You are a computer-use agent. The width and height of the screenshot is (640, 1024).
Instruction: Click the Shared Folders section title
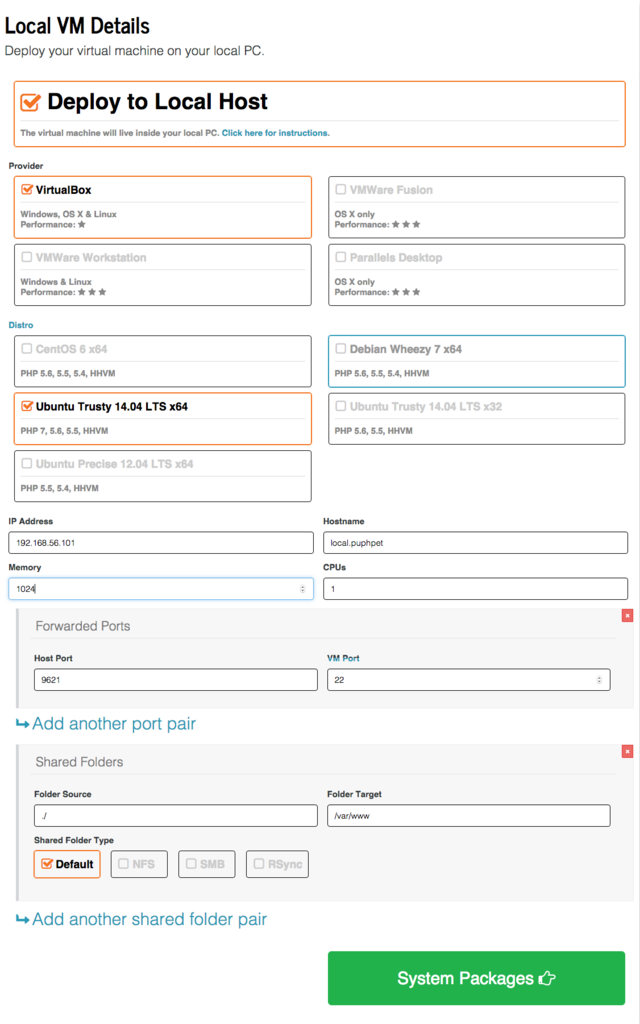pyautogui.click(x=79, y=761)
